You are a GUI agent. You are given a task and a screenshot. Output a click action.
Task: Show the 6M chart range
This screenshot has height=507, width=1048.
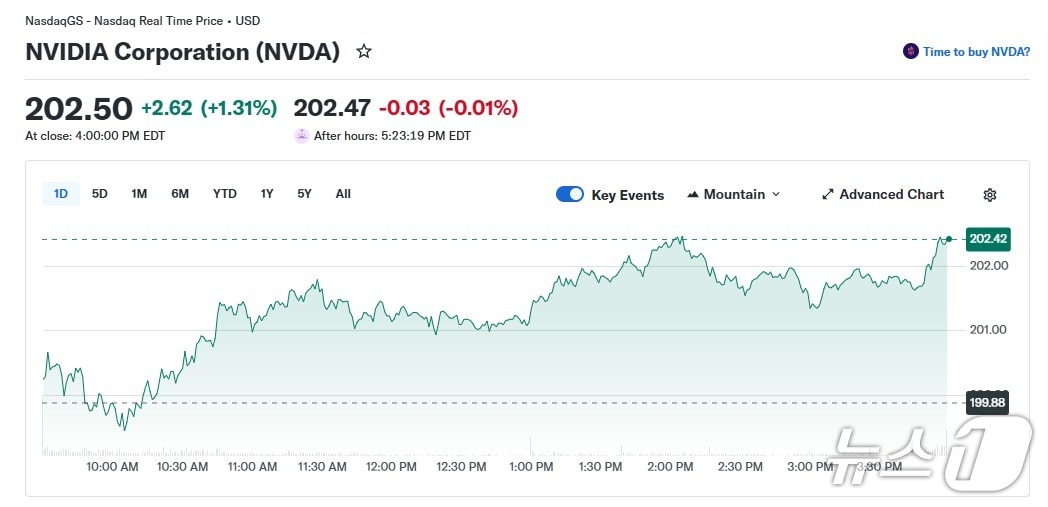[180, 194]
